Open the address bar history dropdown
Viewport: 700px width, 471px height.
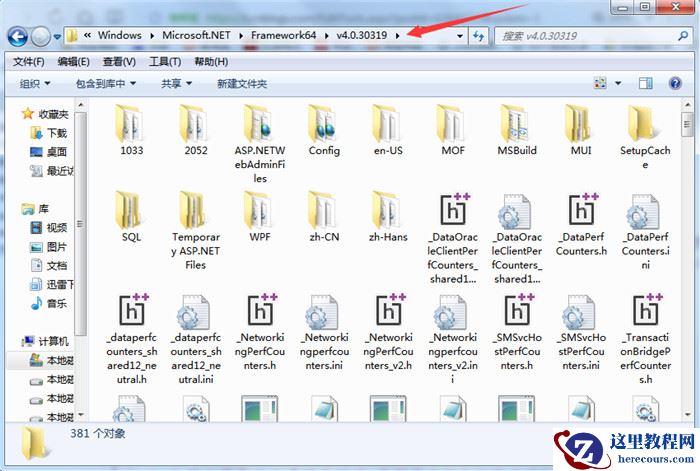(460, 36)
